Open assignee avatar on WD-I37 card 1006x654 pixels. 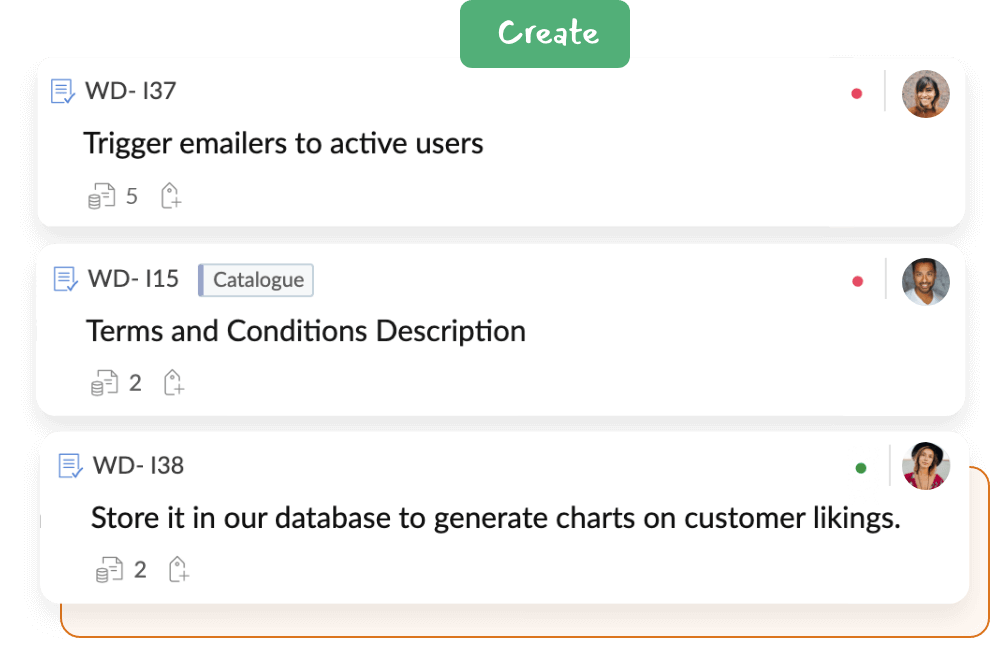click(926, 94)
